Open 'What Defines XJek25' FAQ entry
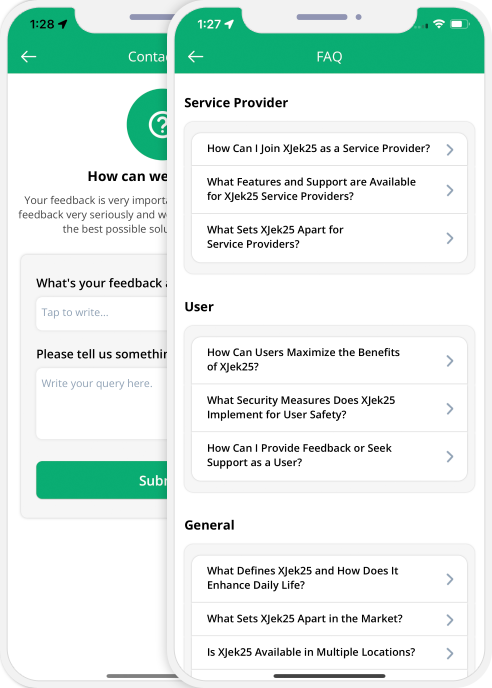 click(x=329, y=579)
